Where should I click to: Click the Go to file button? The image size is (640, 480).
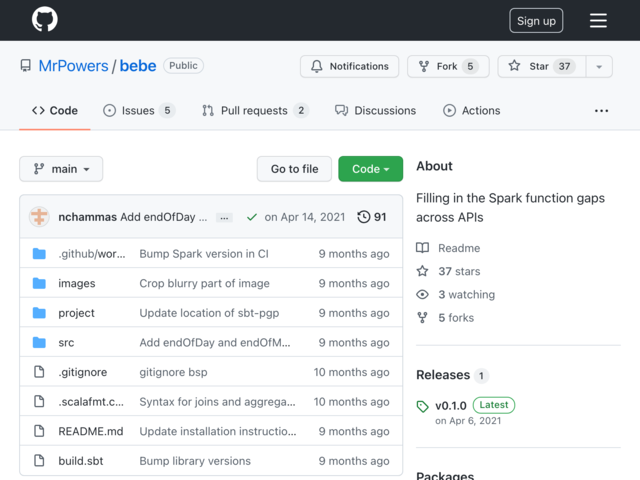tap(294, 169)
